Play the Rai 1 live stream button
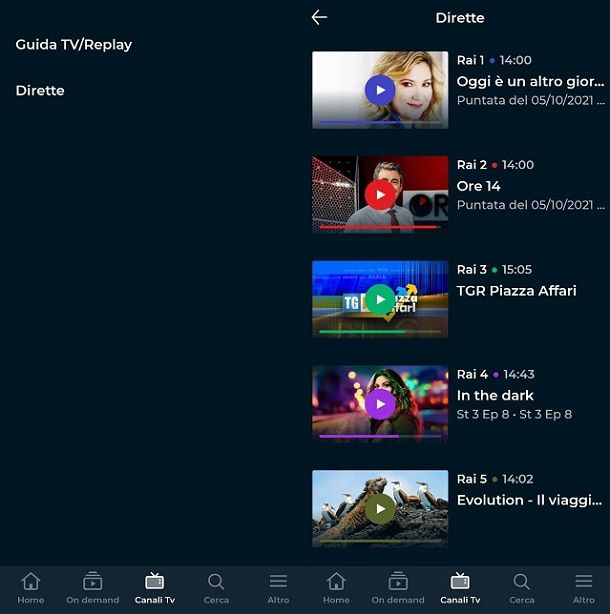The image size is (610, 614). coord(380,90)
